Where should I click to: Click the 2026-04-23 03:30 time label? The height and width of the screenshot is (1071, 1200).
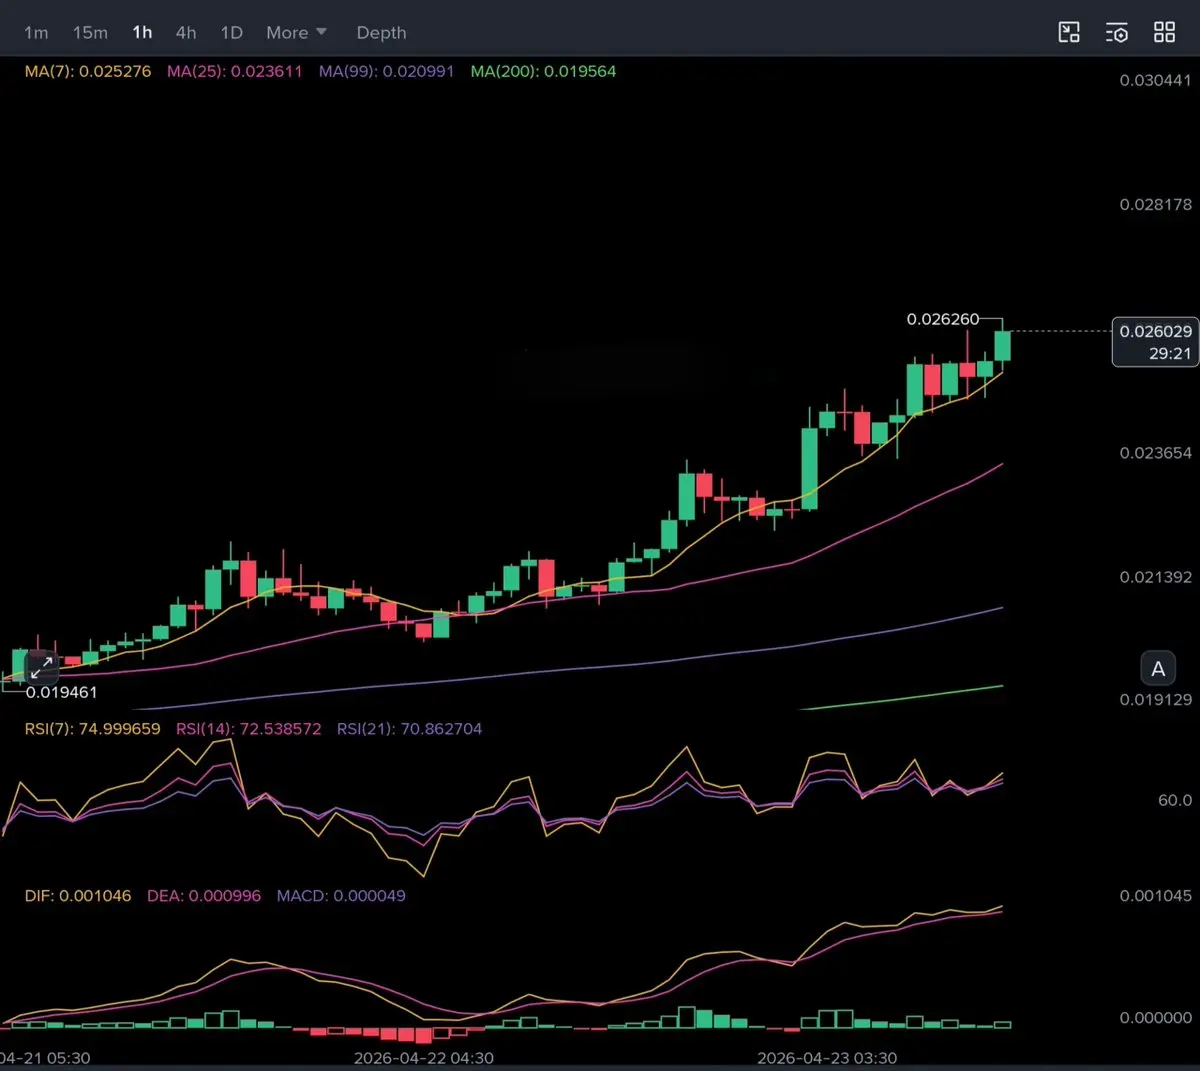(x=827, y=1058)
